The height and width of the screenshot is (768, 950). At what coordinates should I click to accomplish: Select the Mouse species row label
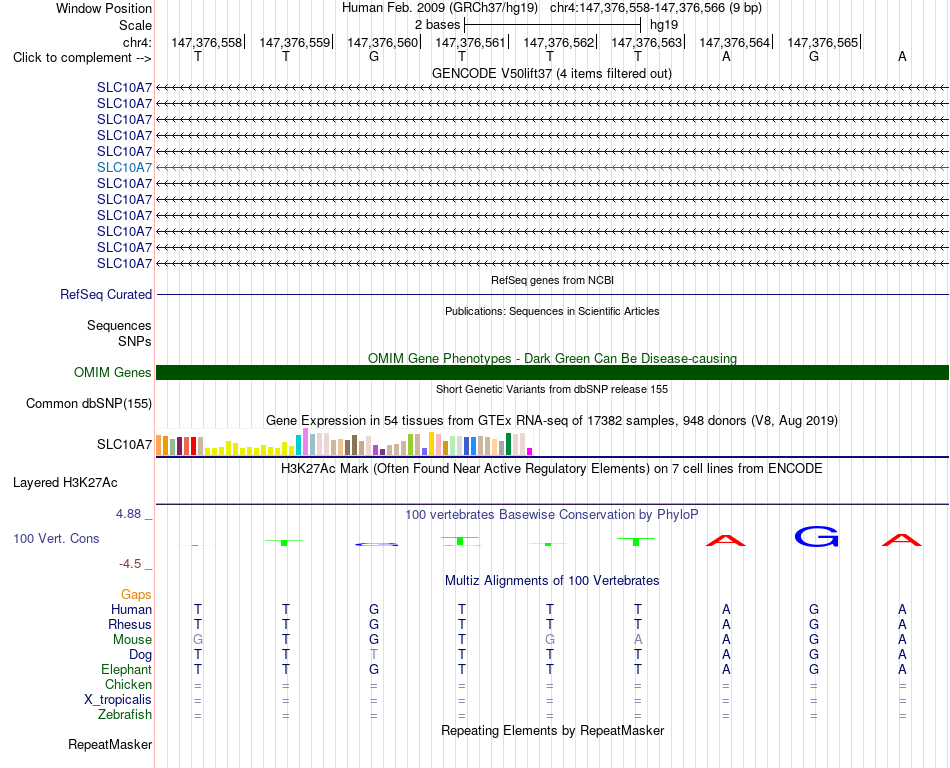132,640
